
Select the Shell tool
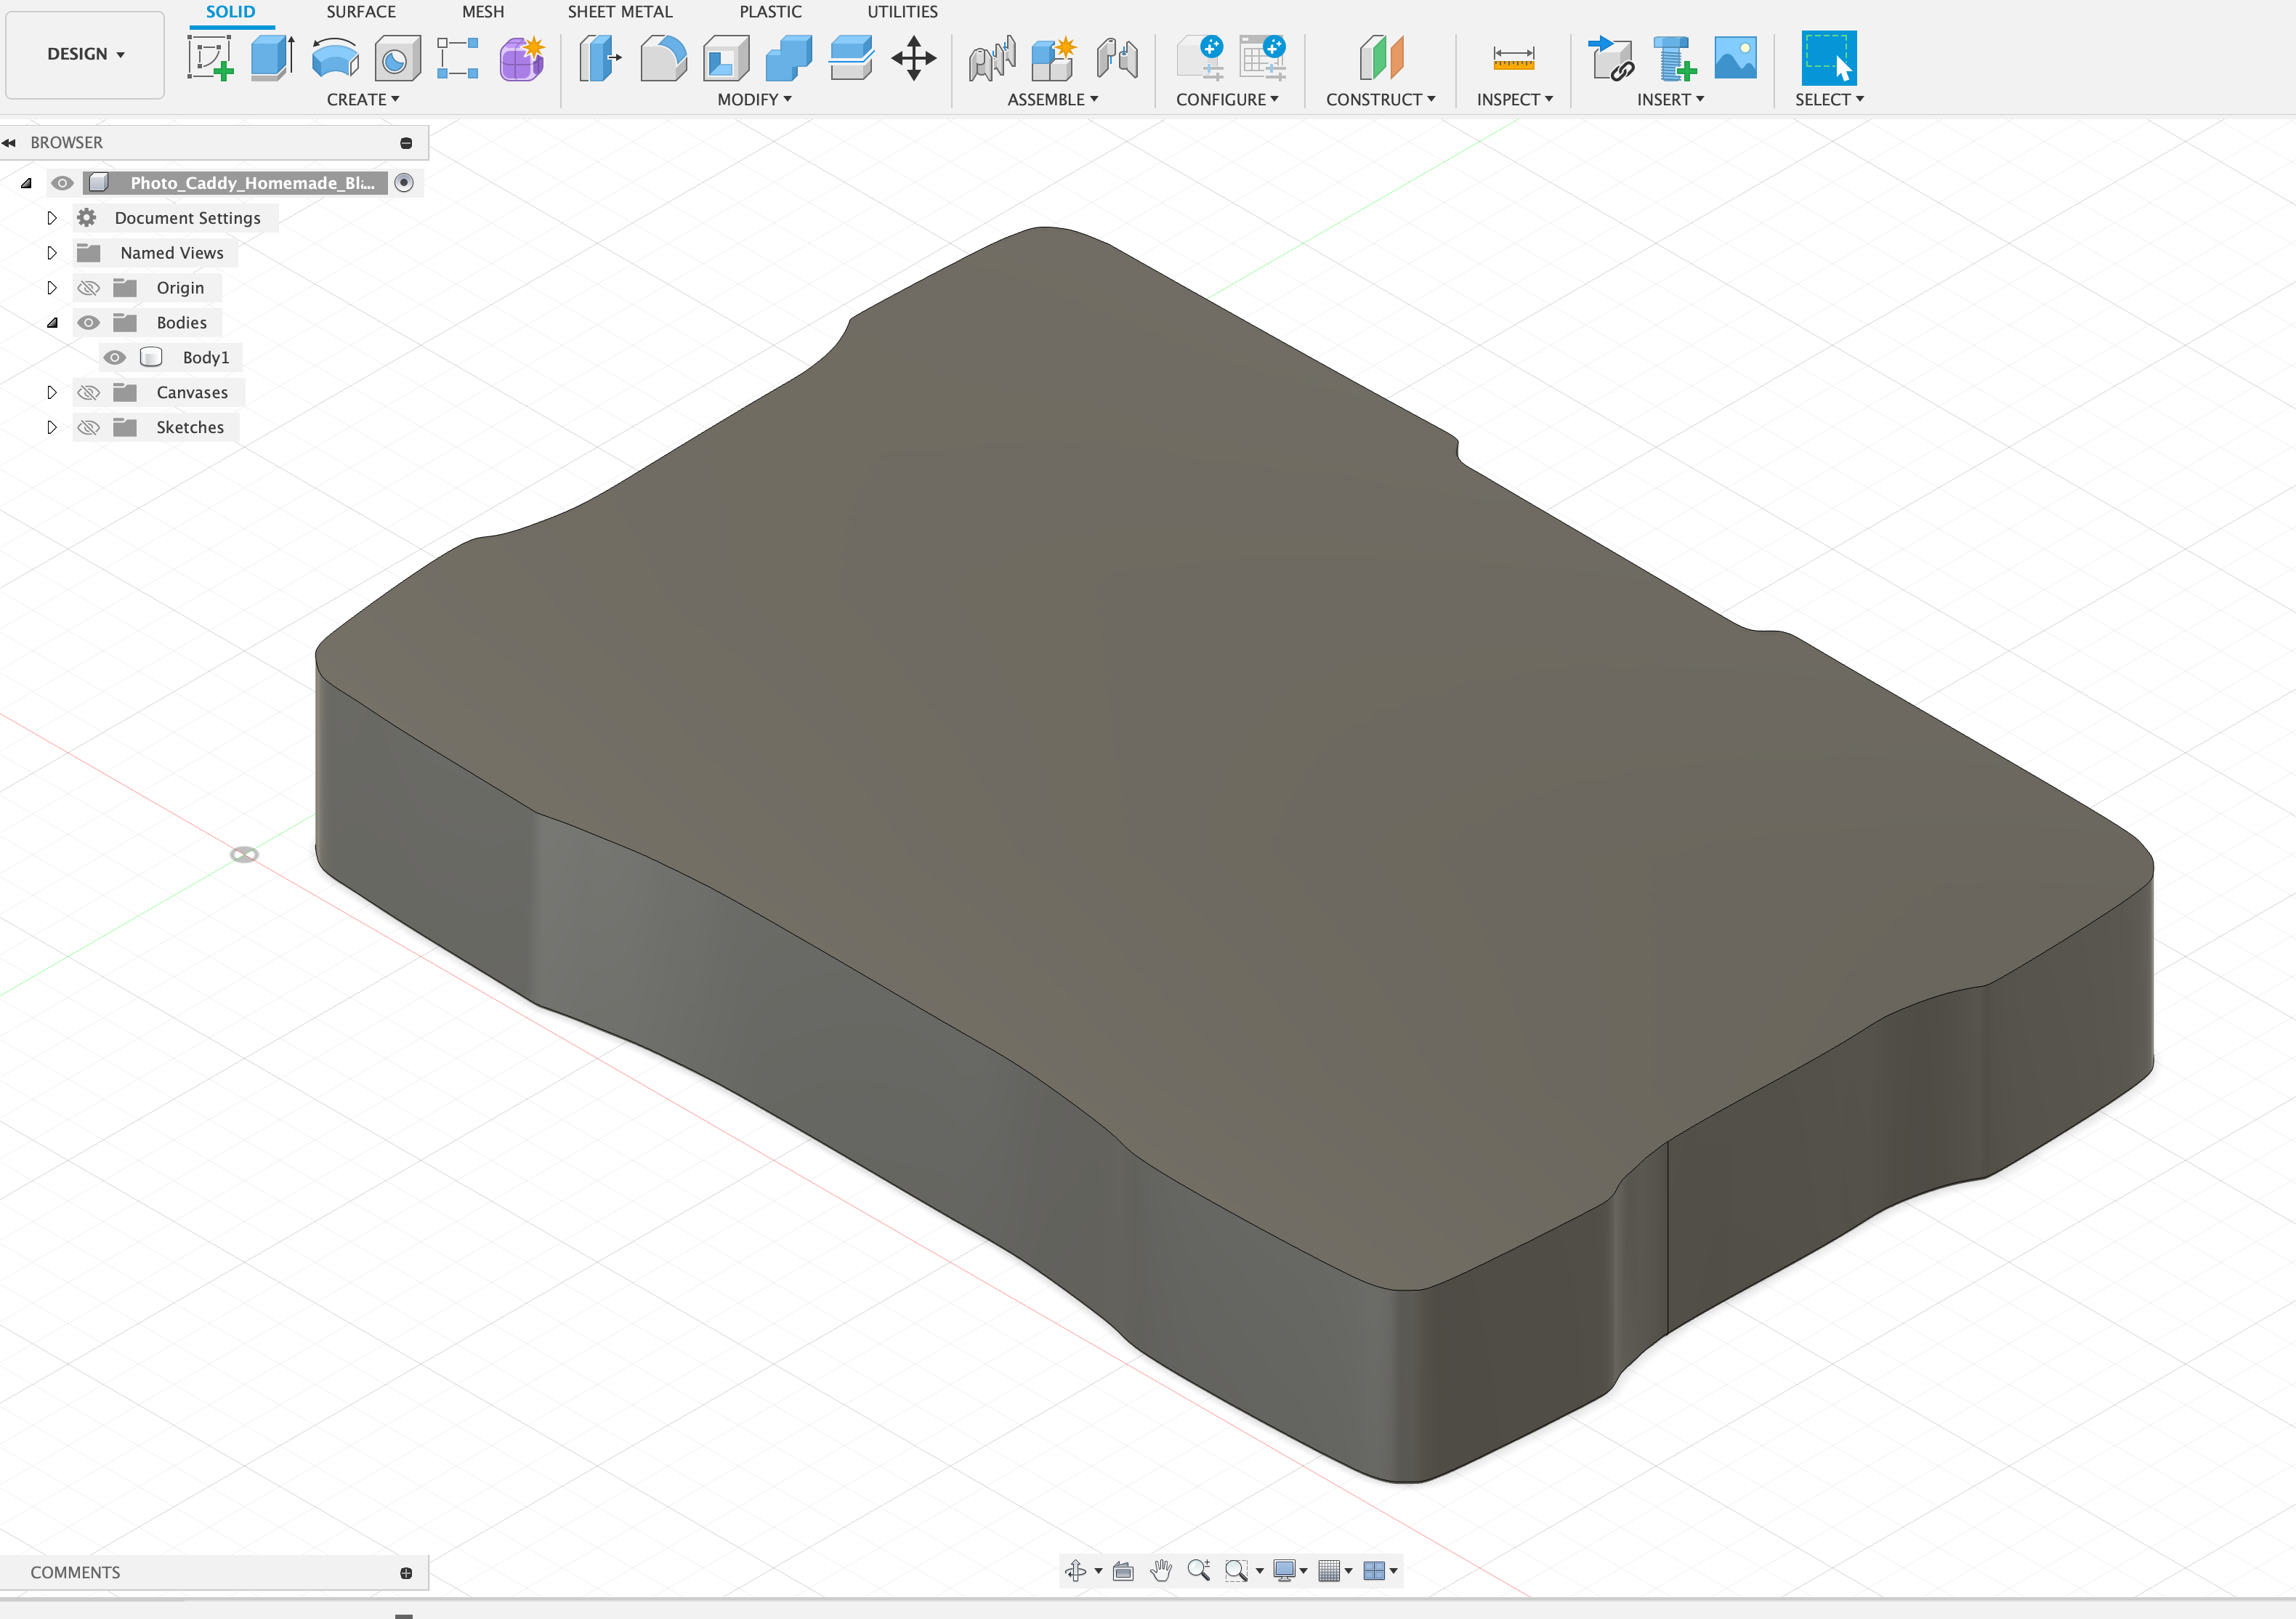pyautogui.click(x=726, y=58)
